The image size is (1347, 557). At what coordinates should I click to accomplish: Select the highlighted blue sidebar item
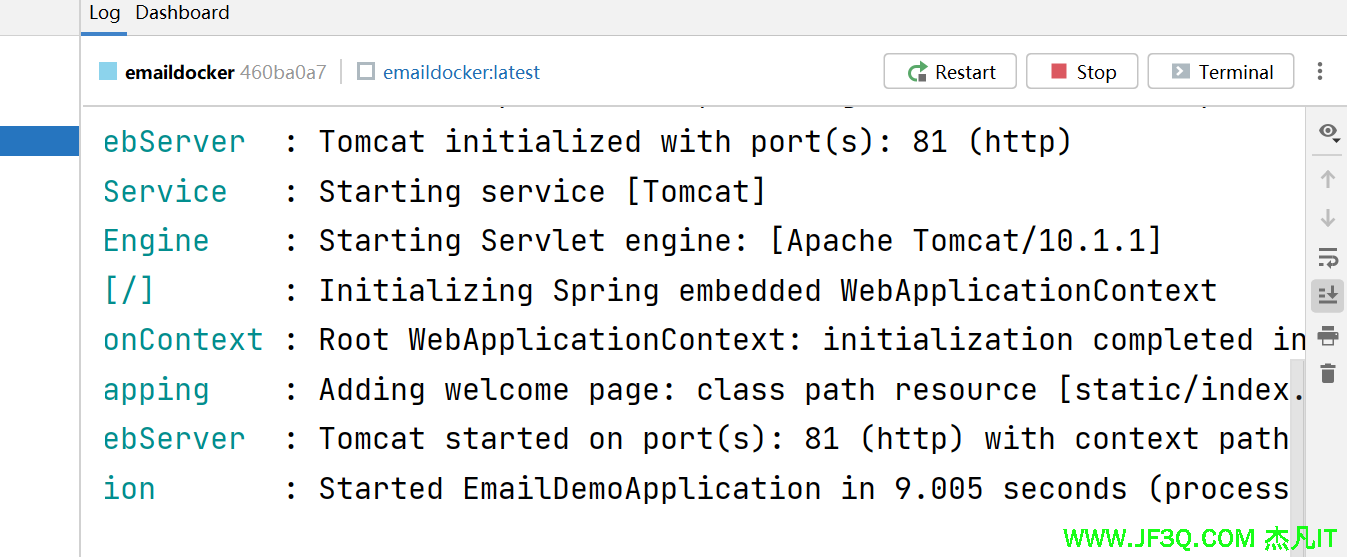[x=39, y=141]
